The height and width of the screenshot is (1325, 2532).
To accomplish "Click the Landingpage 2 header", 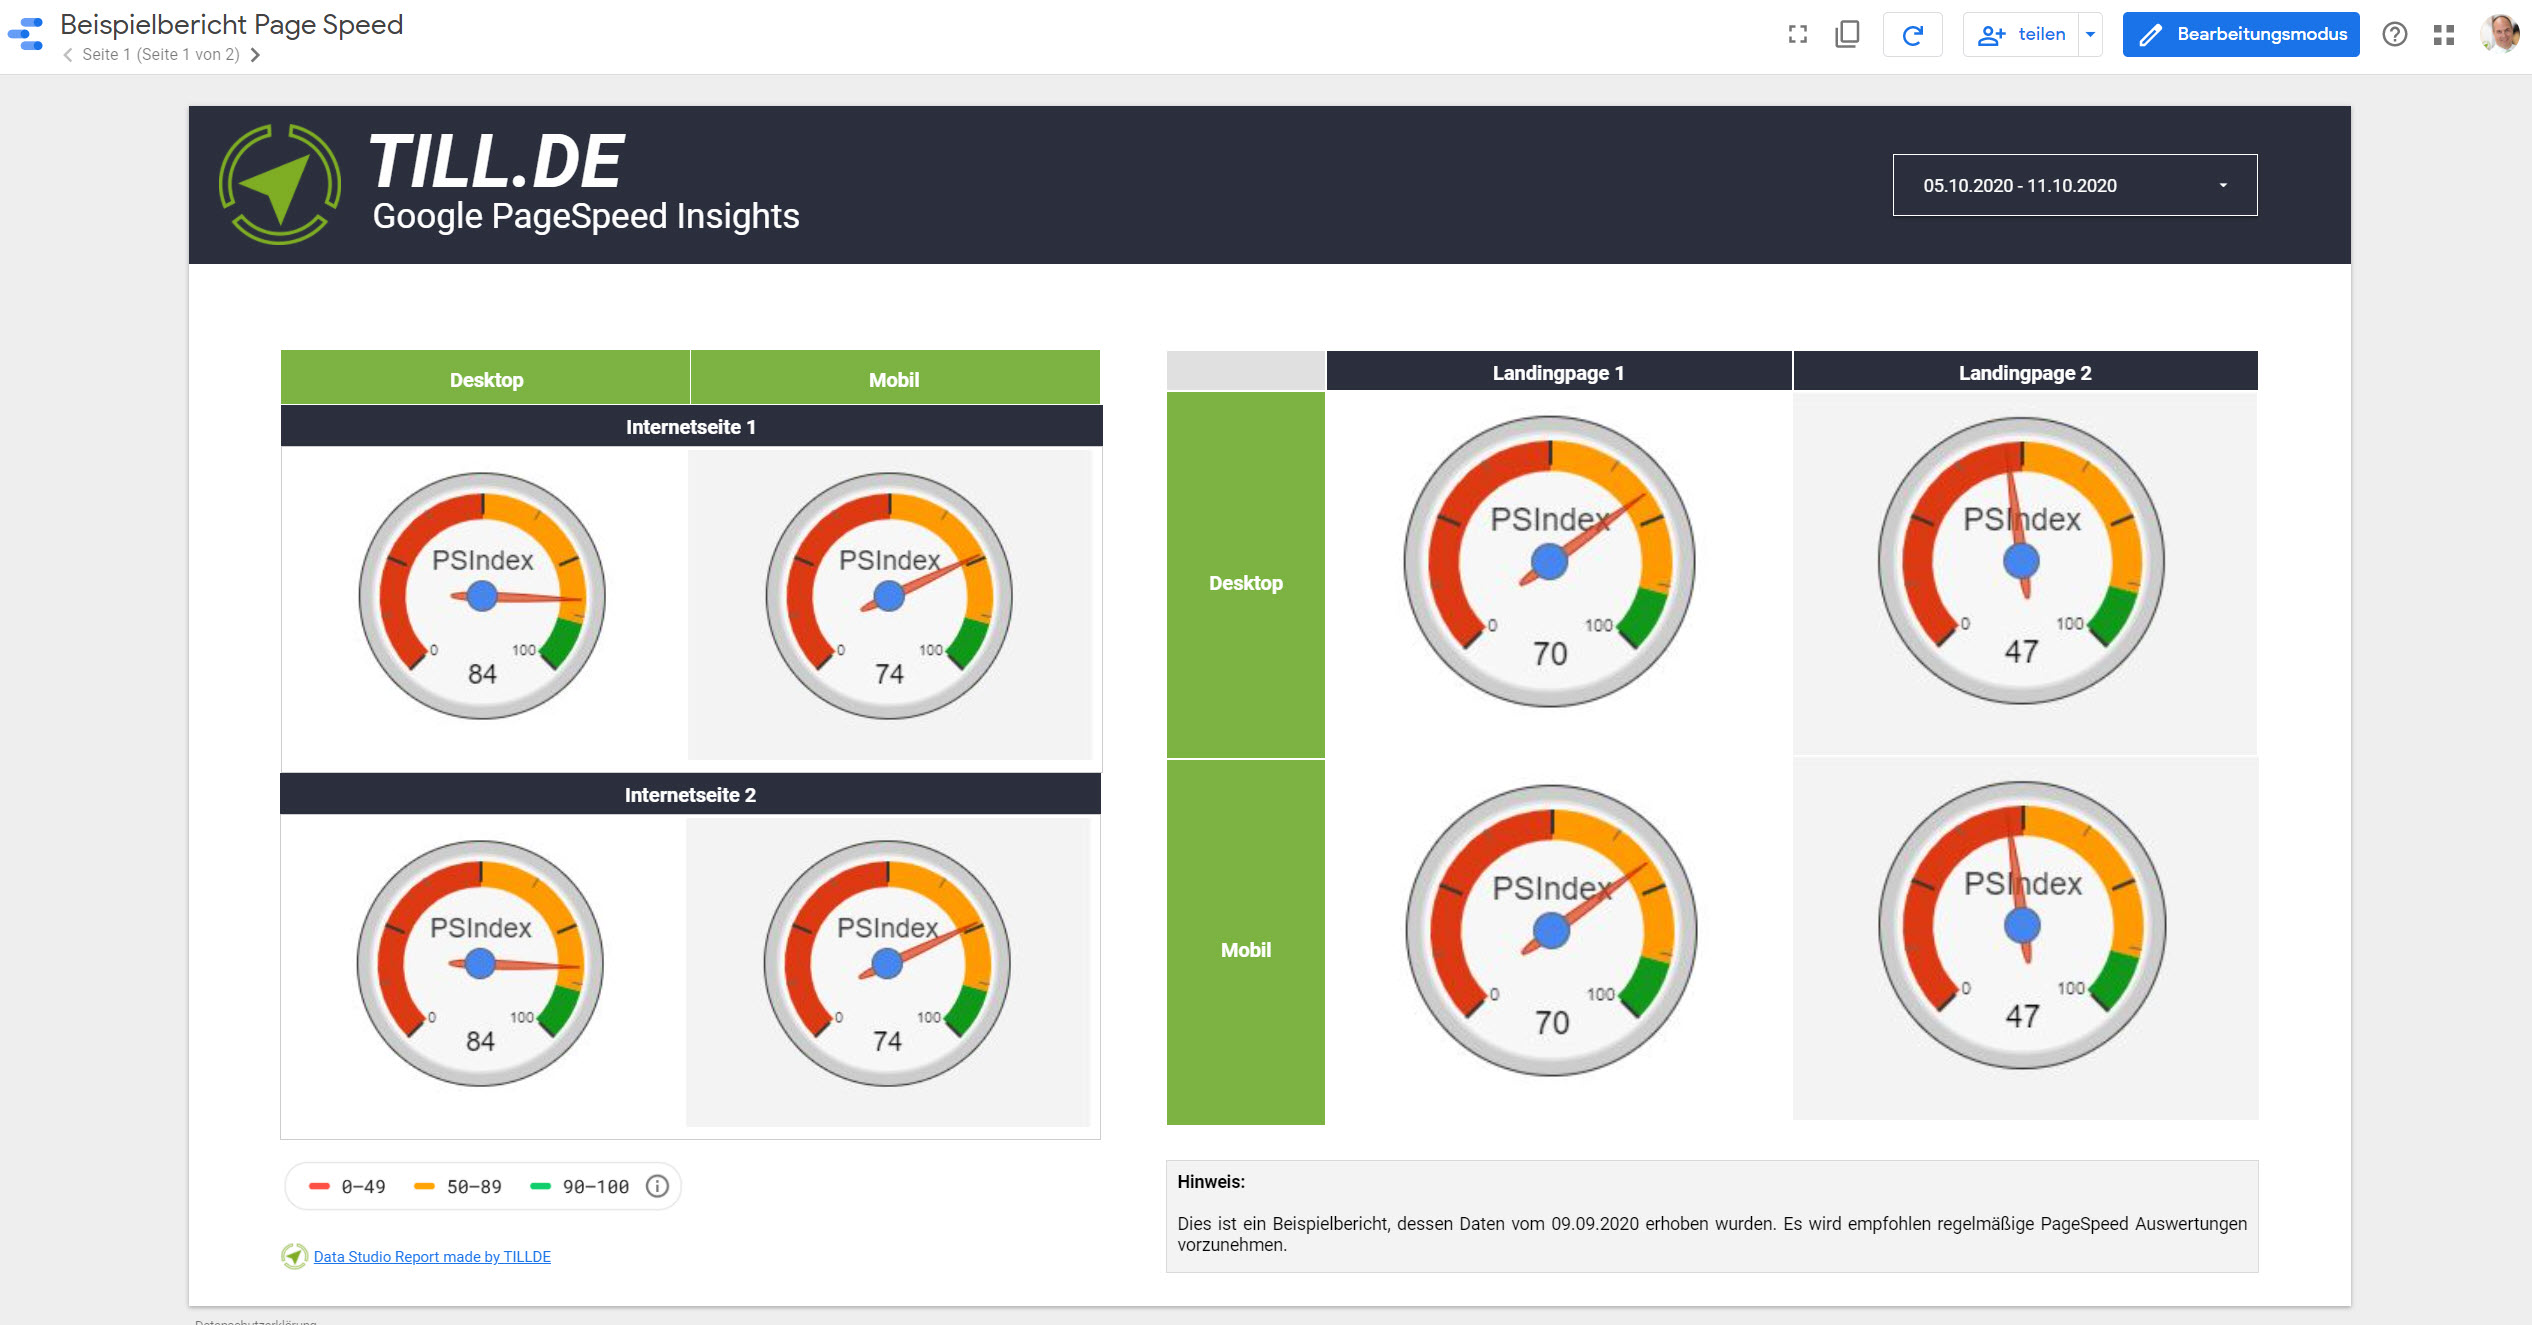I will (x=2025, y=372).
